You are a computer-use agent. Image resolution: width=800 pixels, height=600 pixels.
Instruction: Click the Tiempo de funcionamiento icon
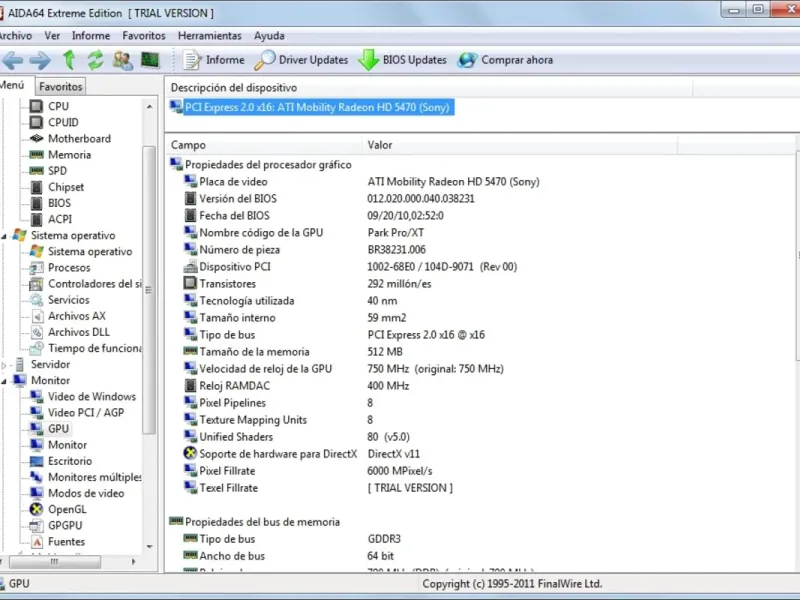tap(36, 348)
